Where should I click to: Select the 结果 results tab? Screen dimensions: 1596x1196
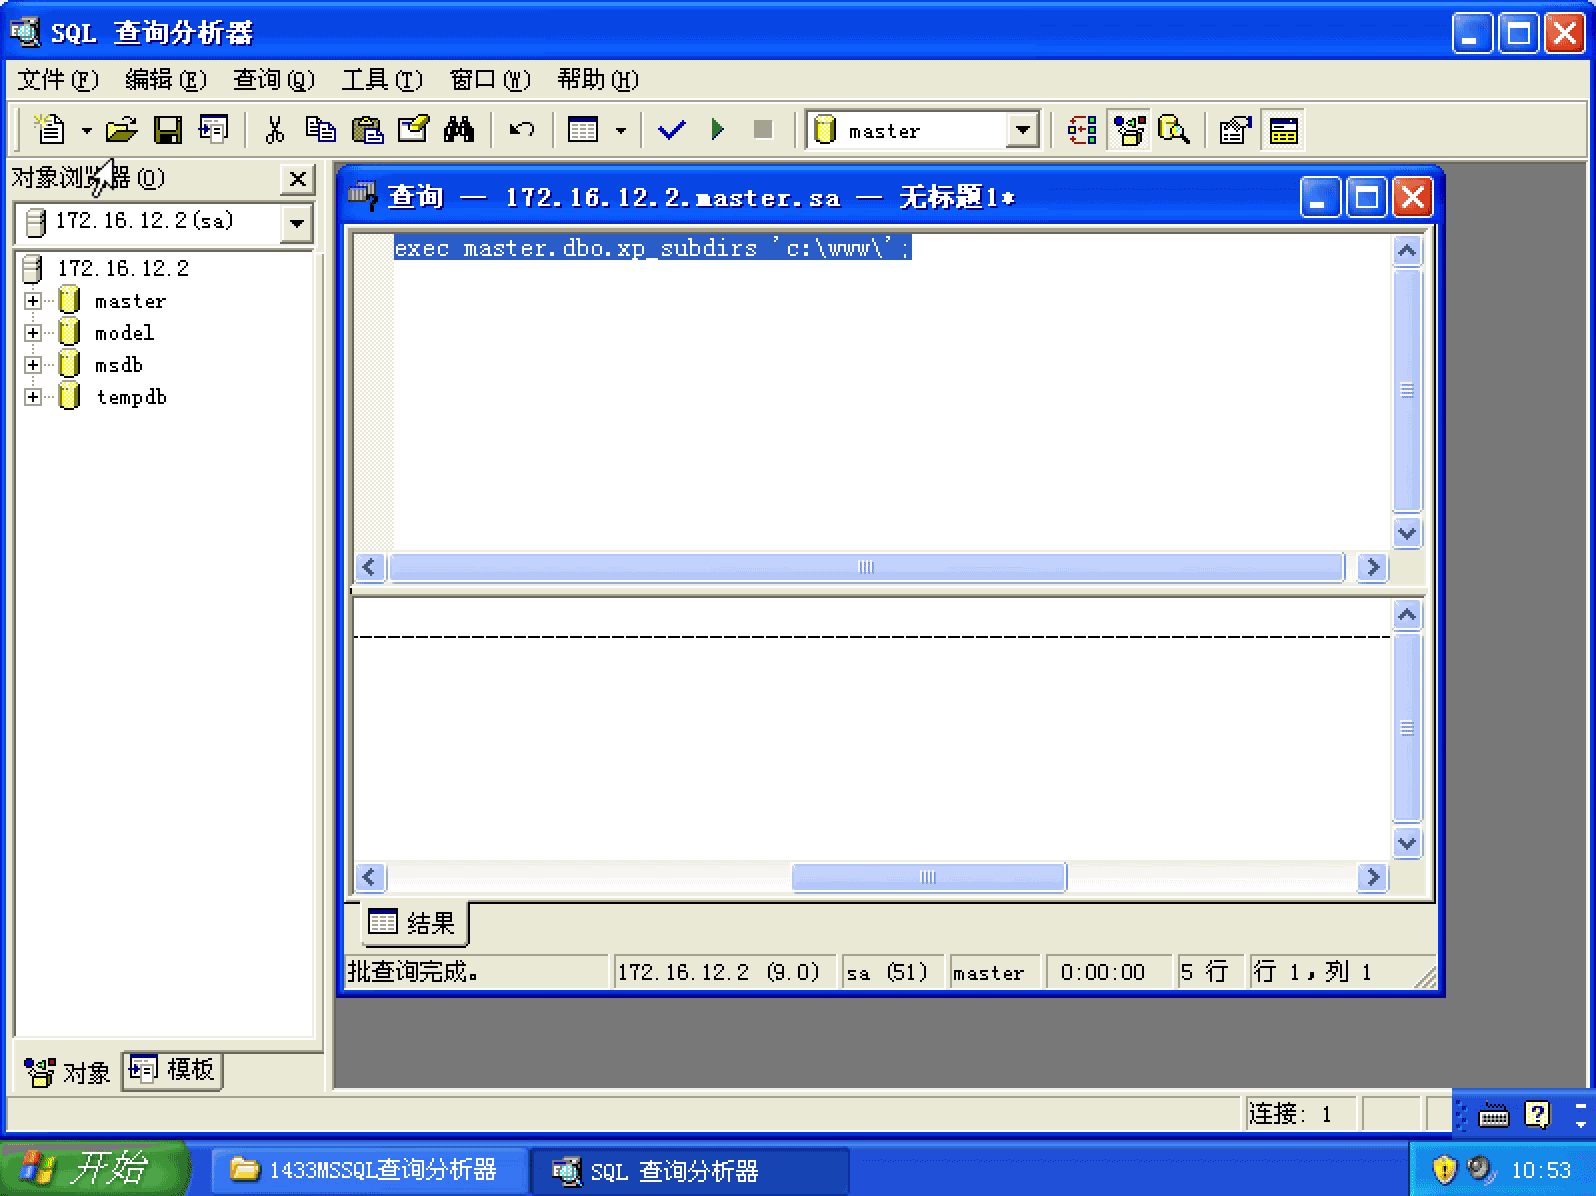[x=413, y=922]
